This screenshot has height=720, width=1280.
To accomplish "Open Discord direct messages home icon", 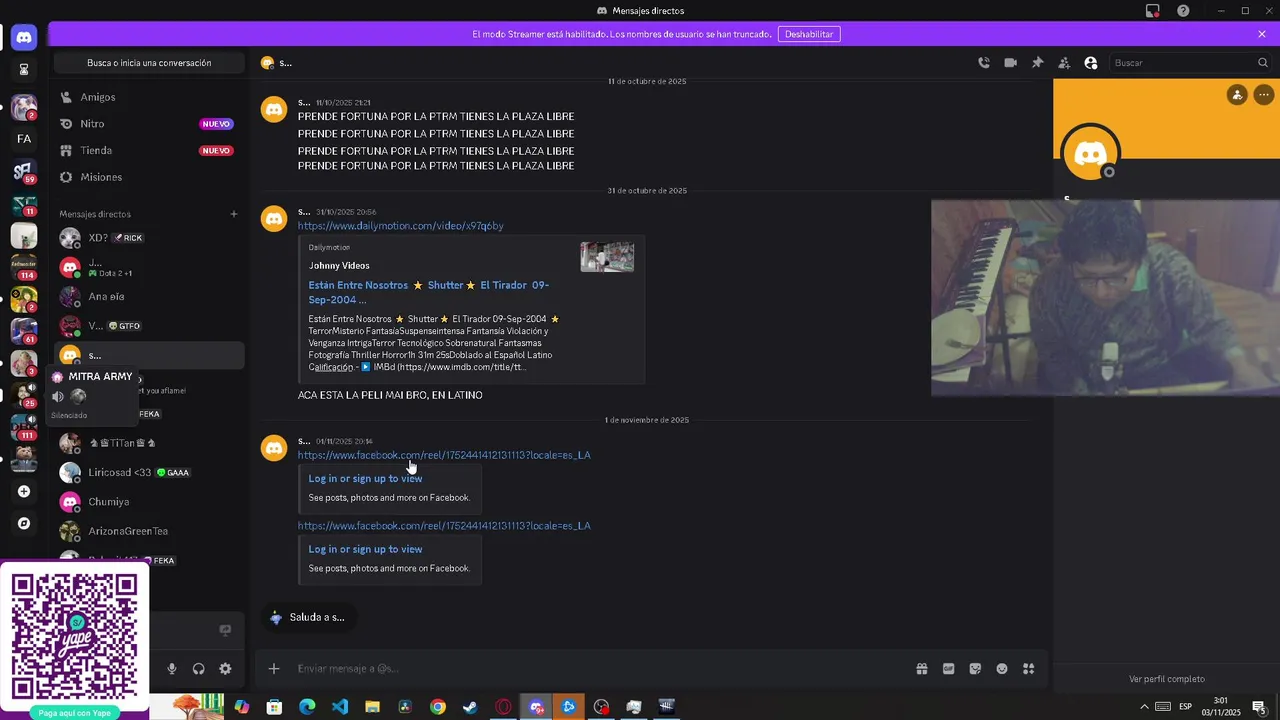I will 24,37.
